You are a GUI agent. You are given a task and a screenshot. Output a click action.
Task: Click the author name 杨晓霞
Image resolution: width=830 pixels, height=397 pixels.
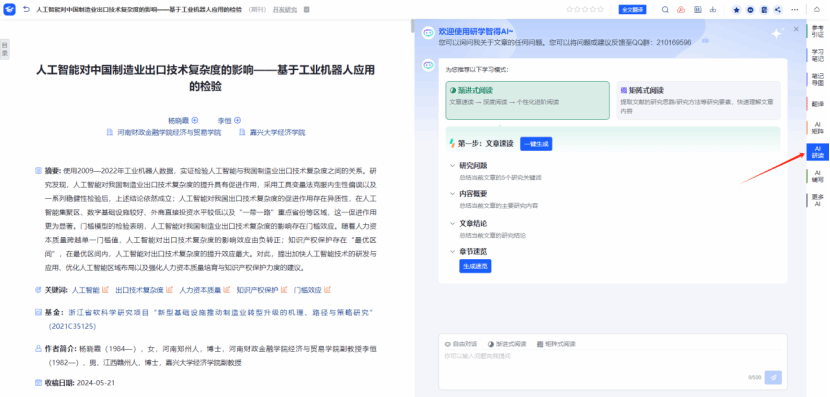click(x=178, y=120)
